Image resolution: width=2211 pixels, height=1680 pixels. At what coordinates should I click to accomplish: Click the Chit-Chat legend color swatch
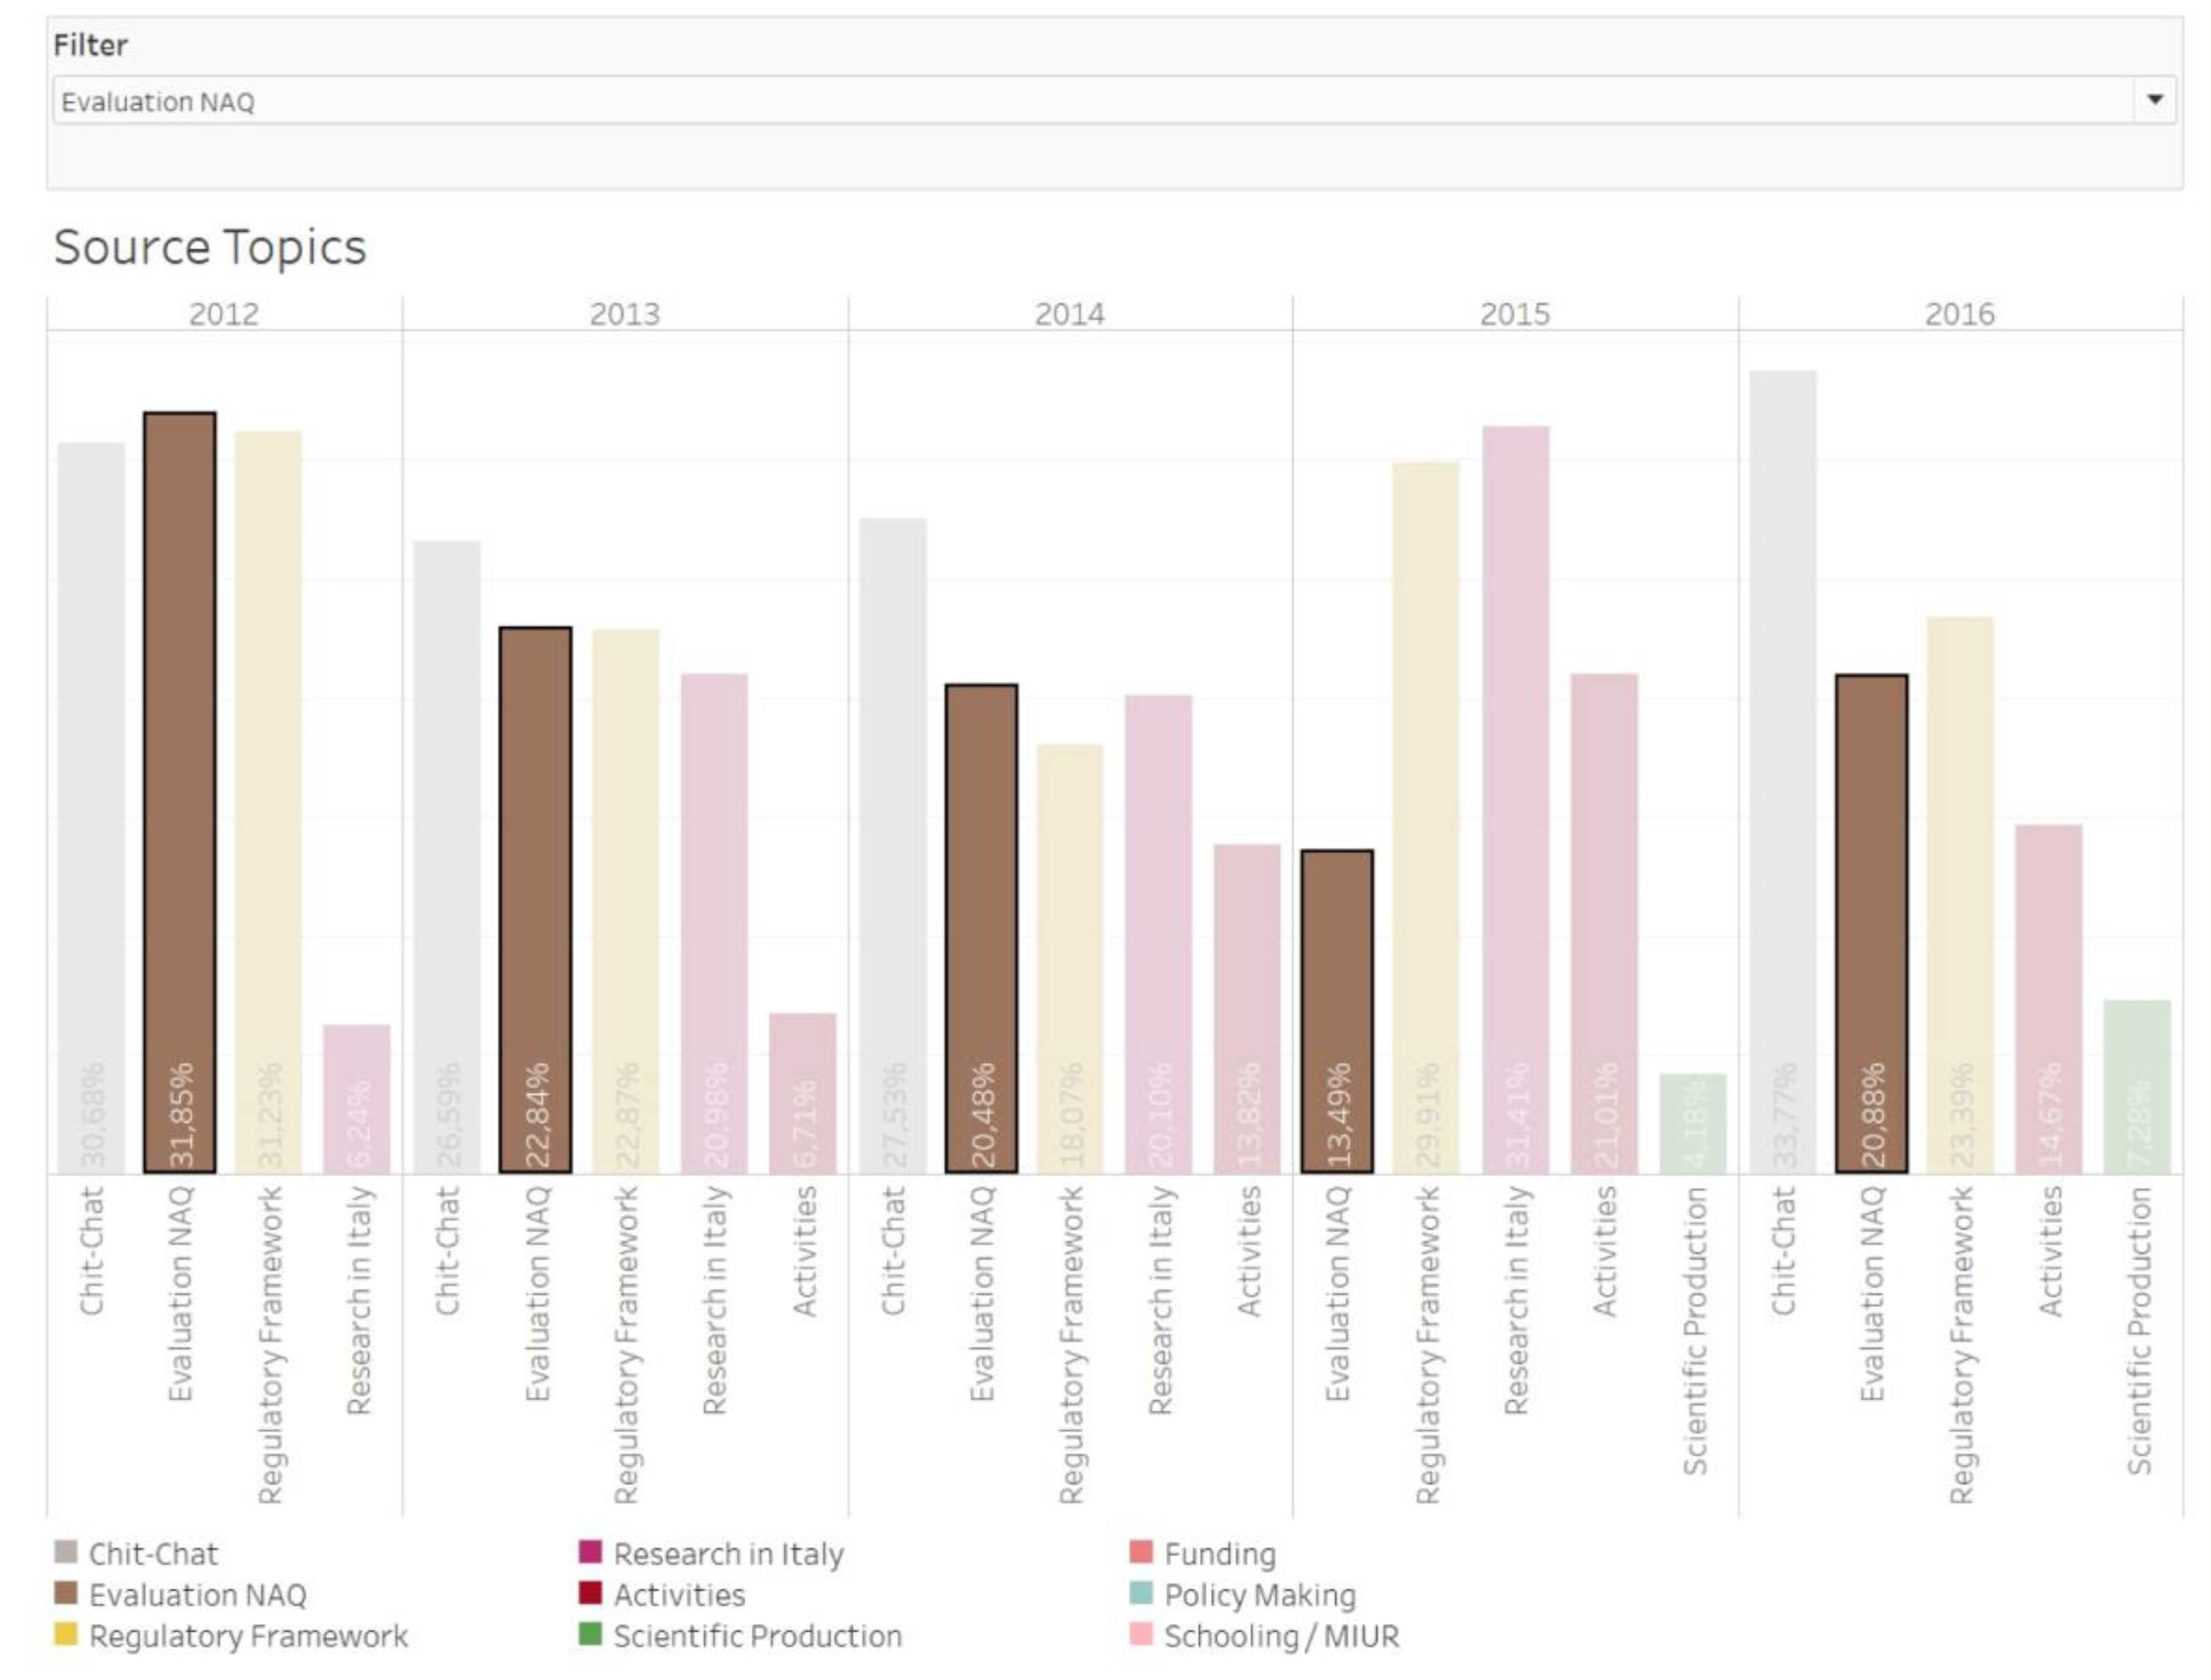(x=66, y=1552)
